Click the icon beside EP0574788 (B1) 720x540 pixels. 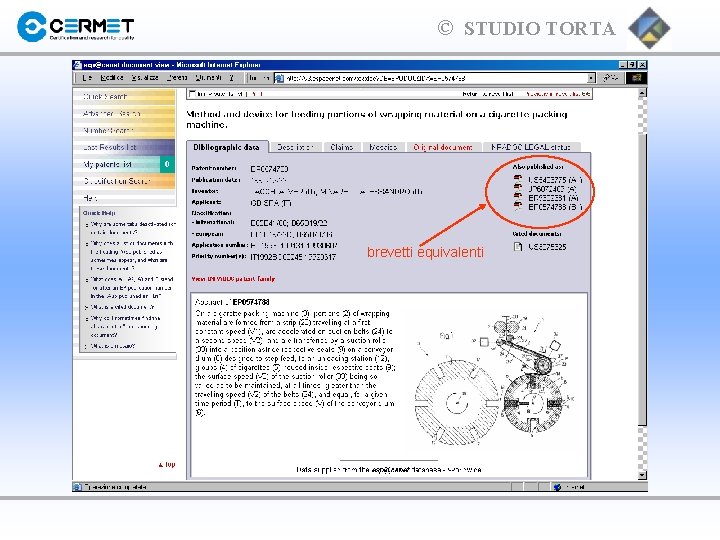518,206
